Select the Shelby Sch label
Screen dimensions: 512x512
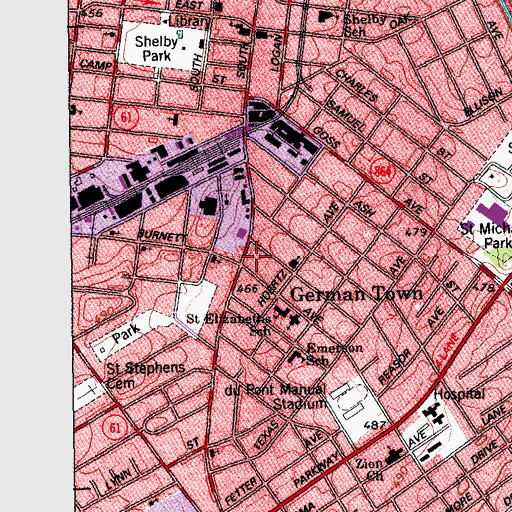tap(363, 25)
